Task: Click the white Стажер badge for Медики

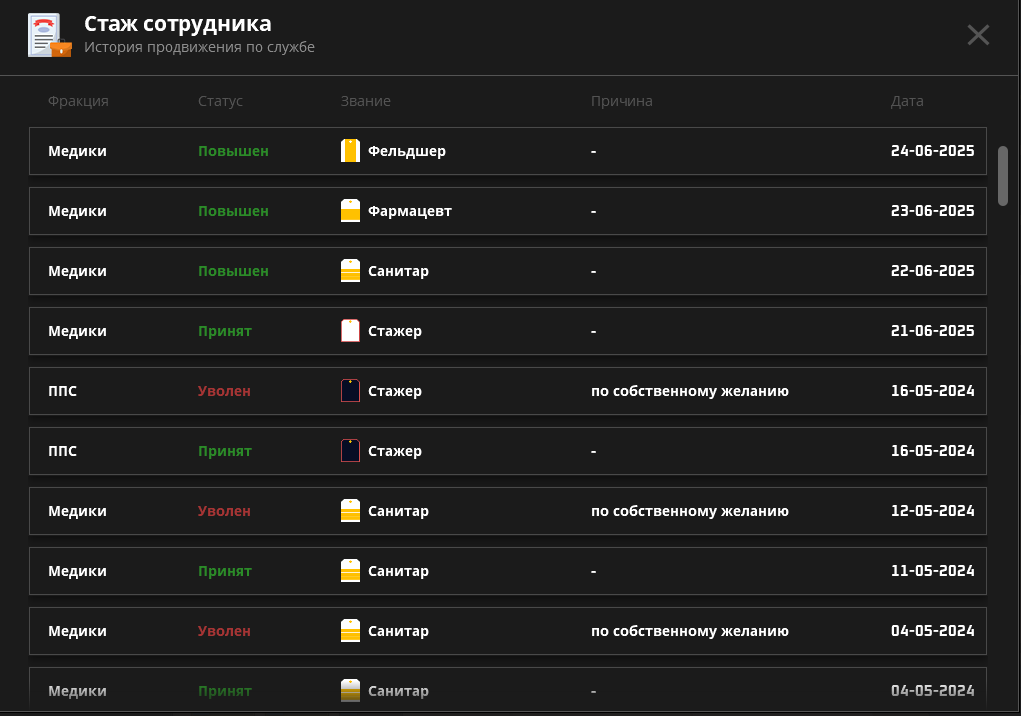Action: click(x=350, y=331)
